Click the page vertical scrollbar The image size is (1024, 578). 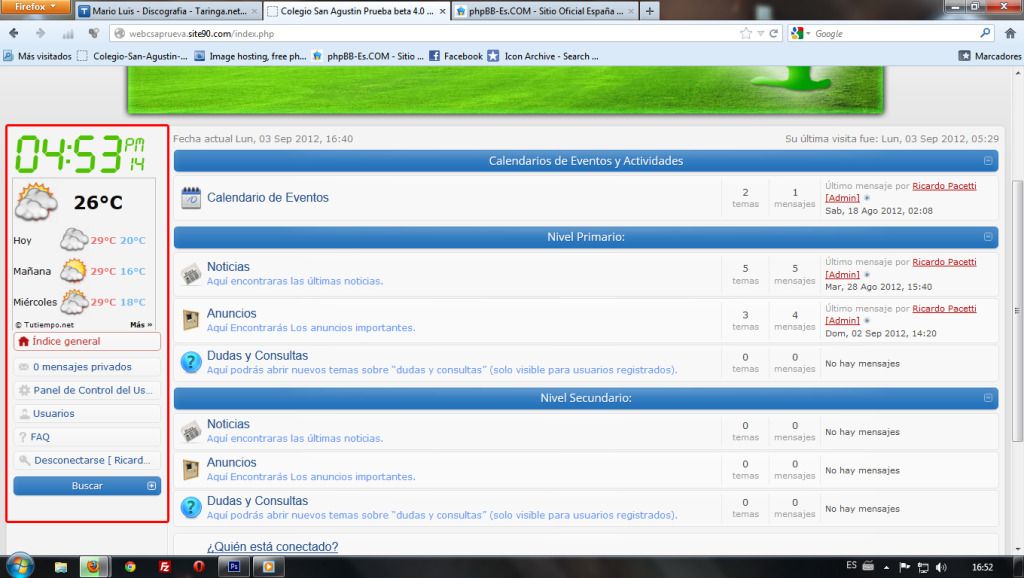click(1017, 310)
